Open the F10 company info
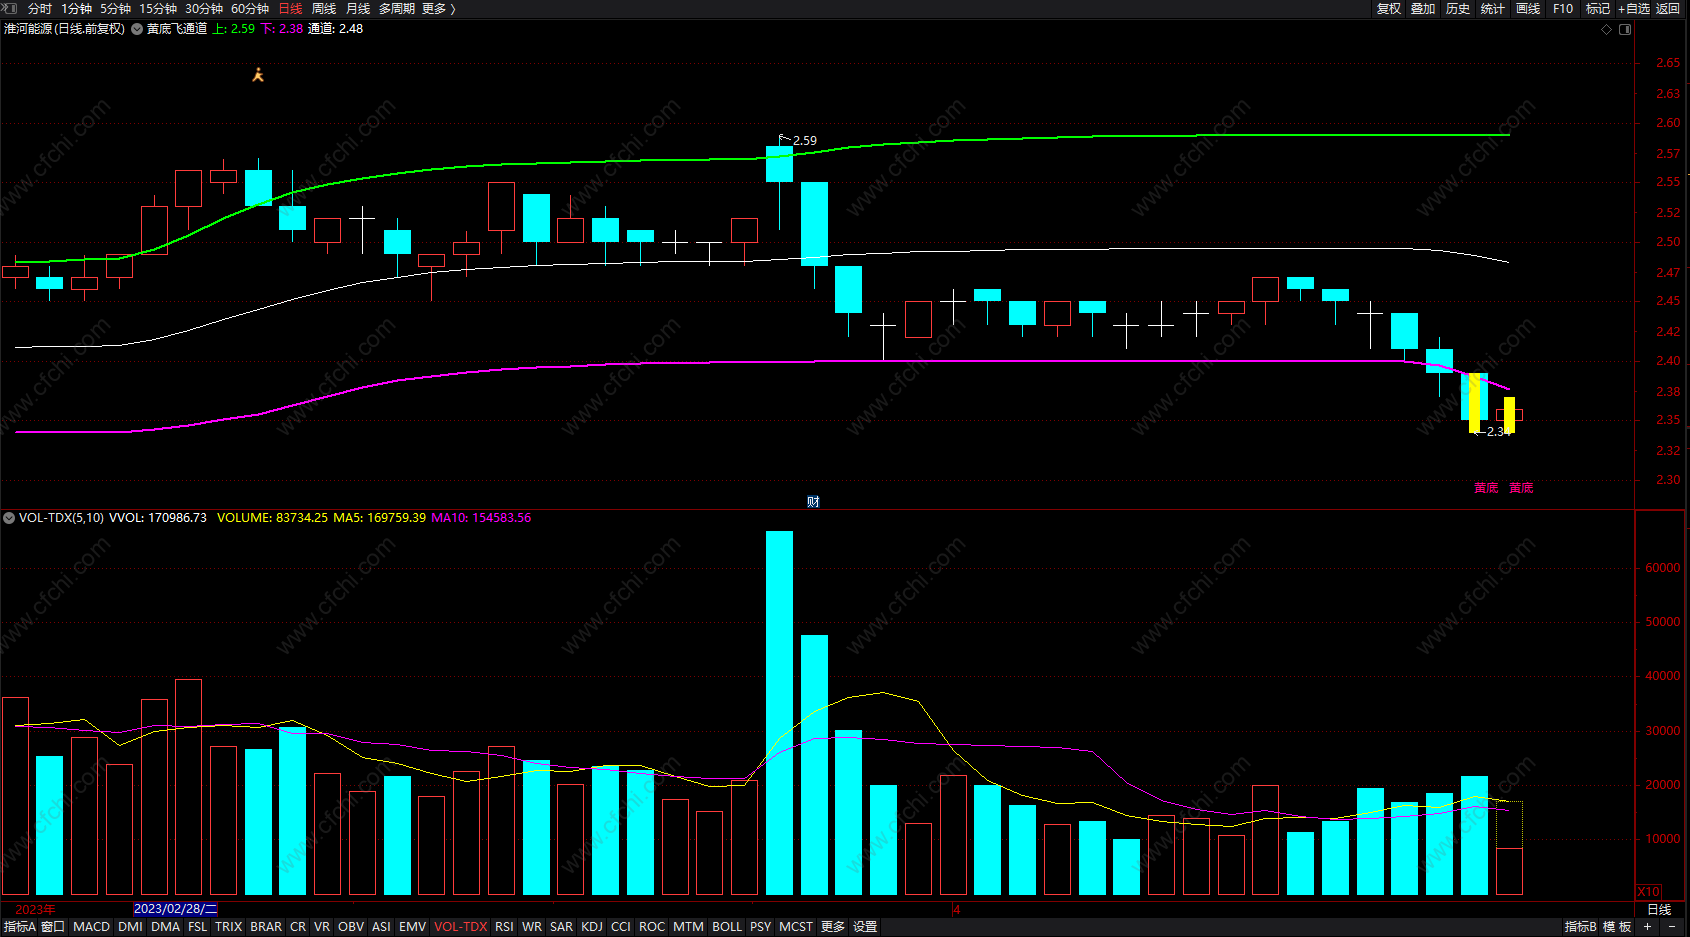The image size is (1690, 937). (x=1563, y=8)
